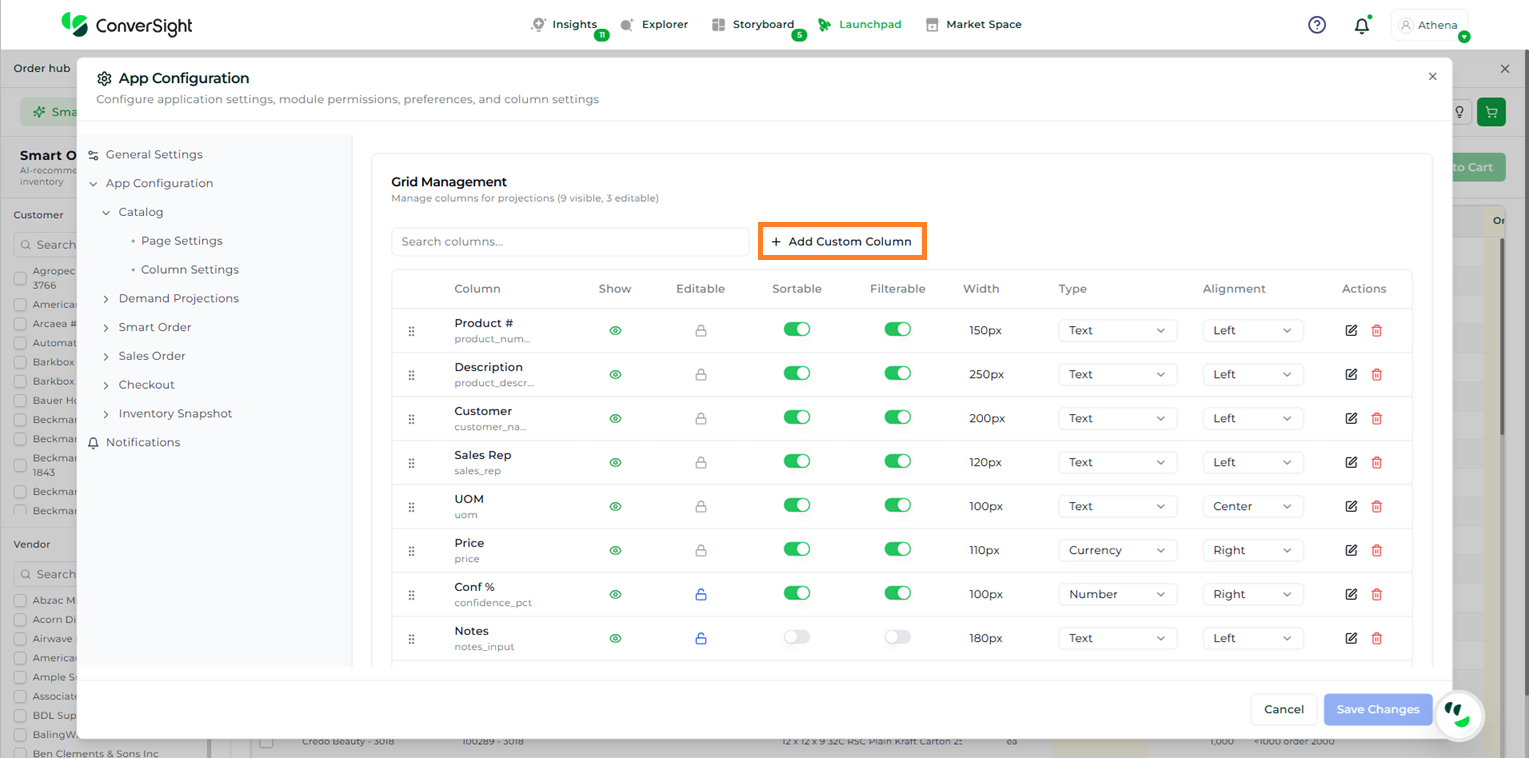Click the lock icon for Conf % row

pyautogui.click(x=701, y=594)
